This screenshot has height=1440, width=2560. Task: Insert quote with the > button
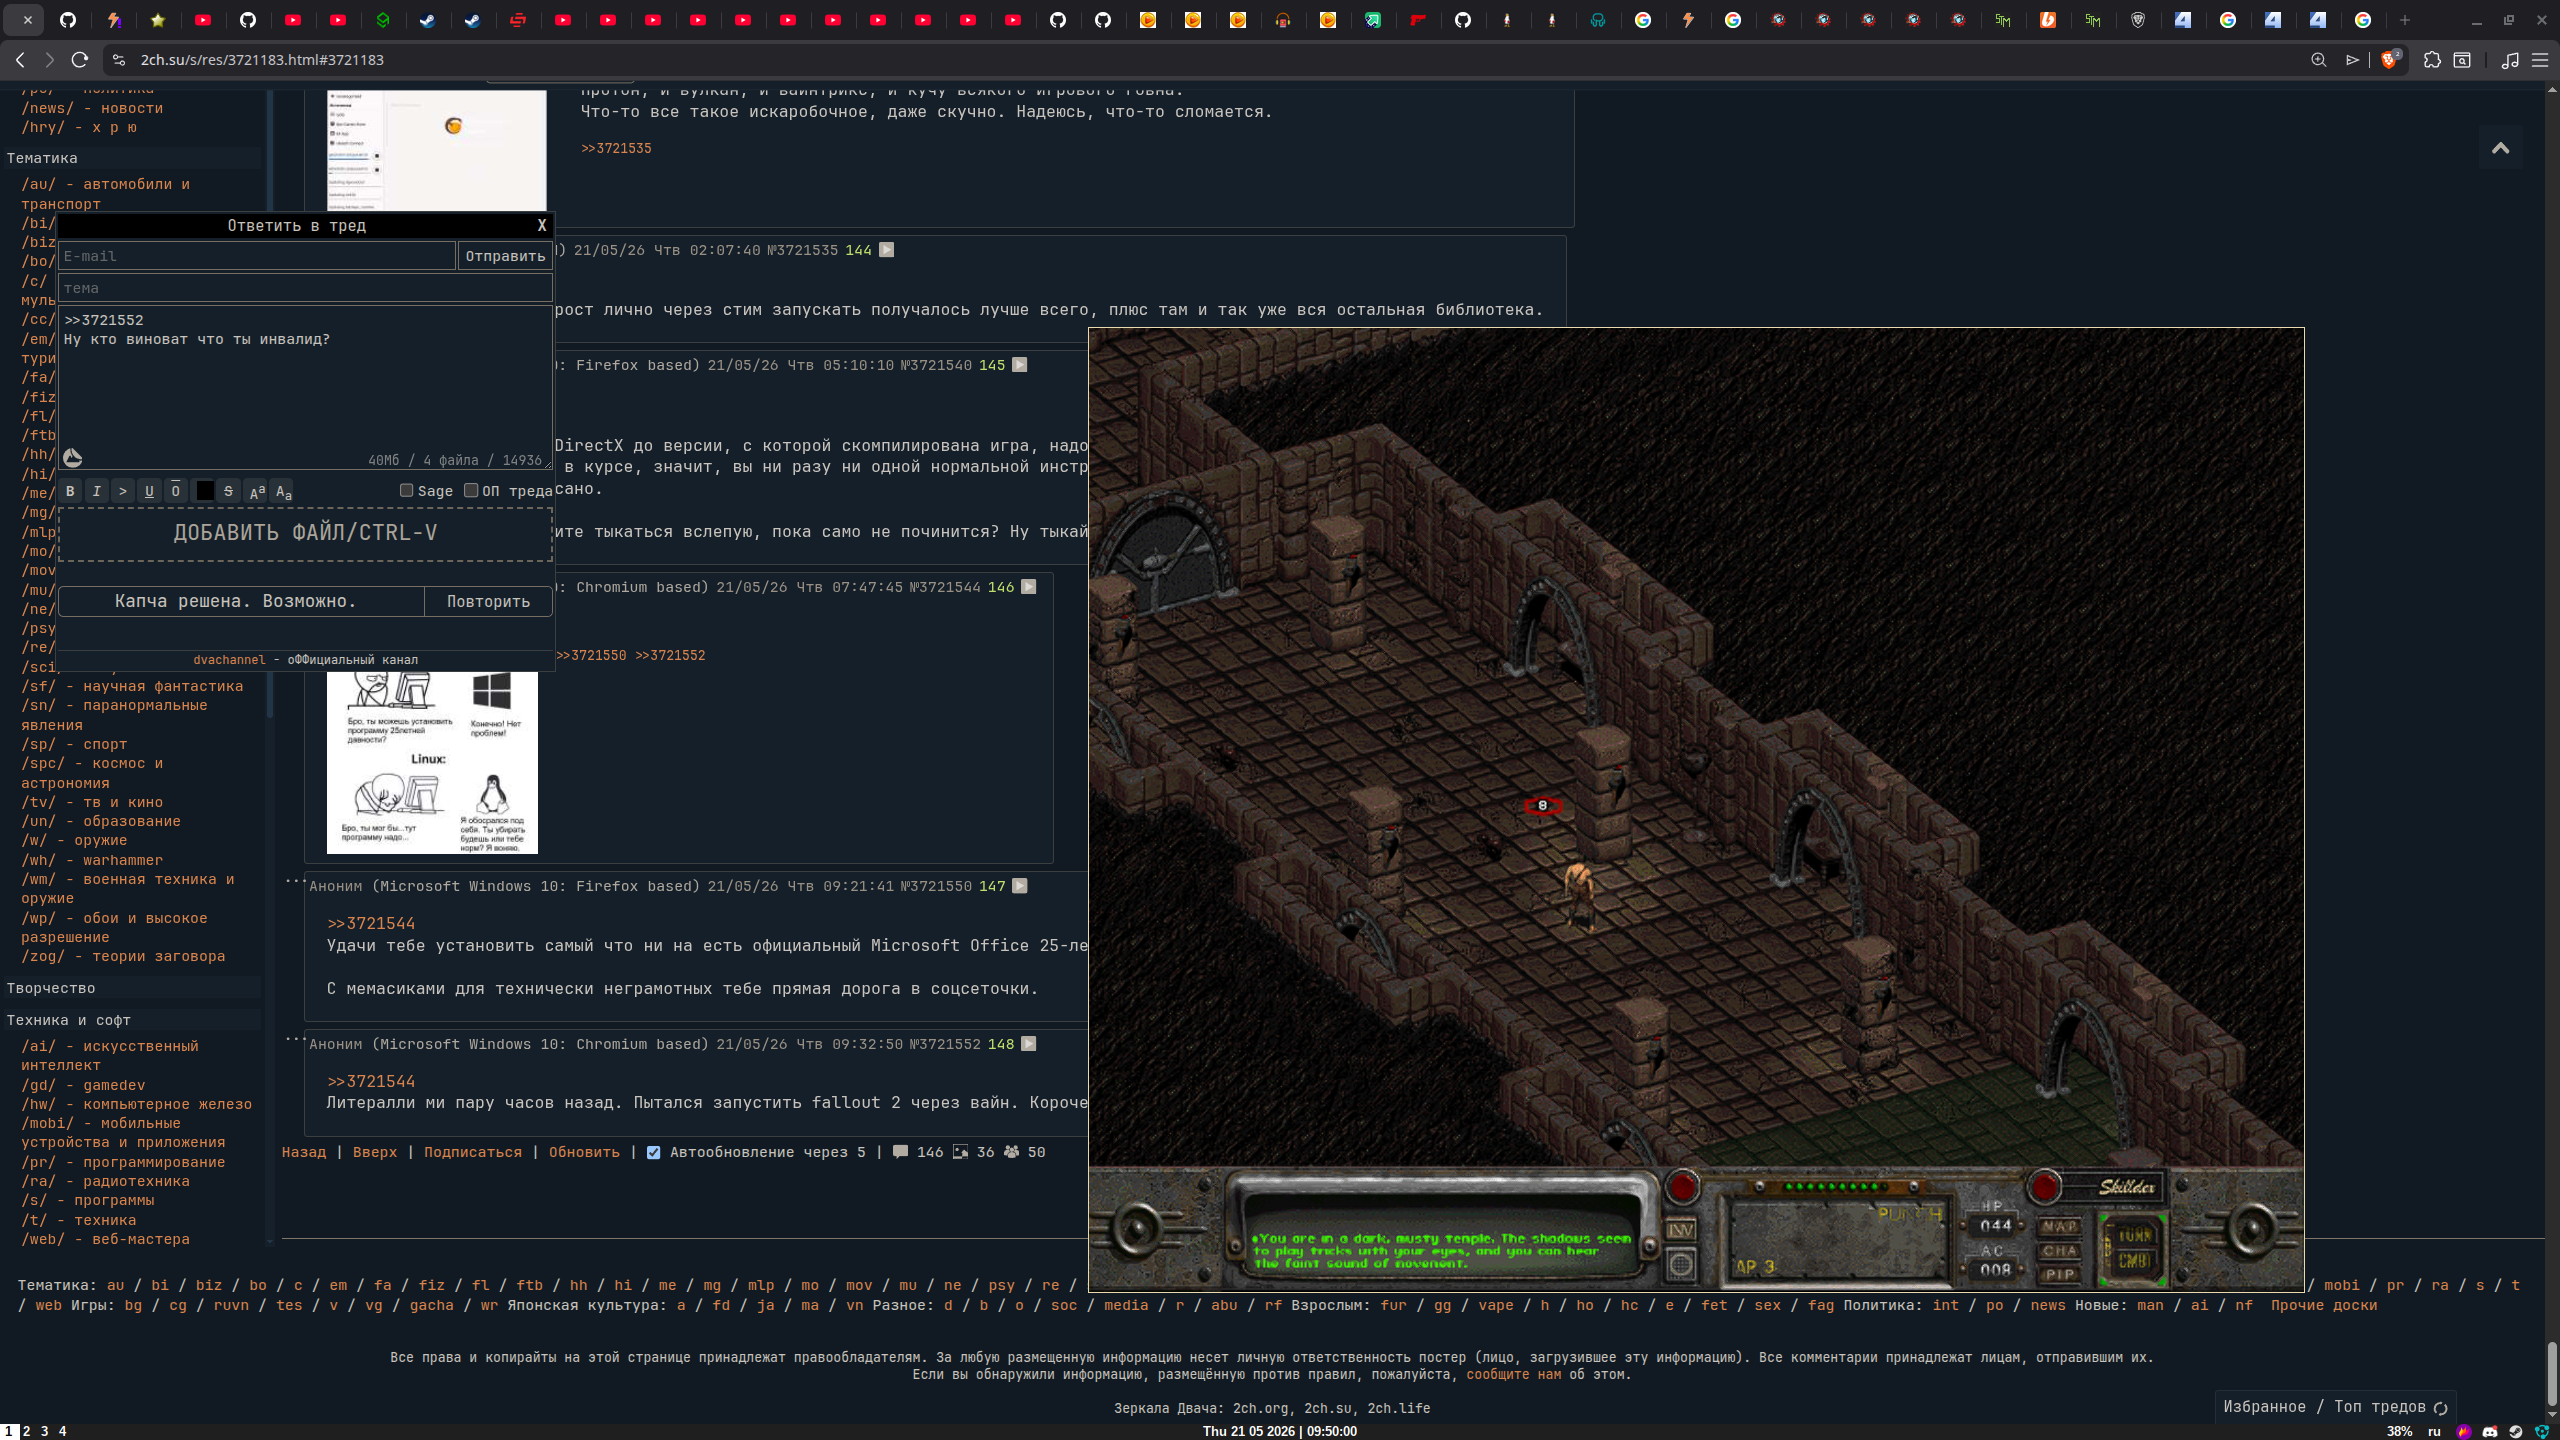123,491
